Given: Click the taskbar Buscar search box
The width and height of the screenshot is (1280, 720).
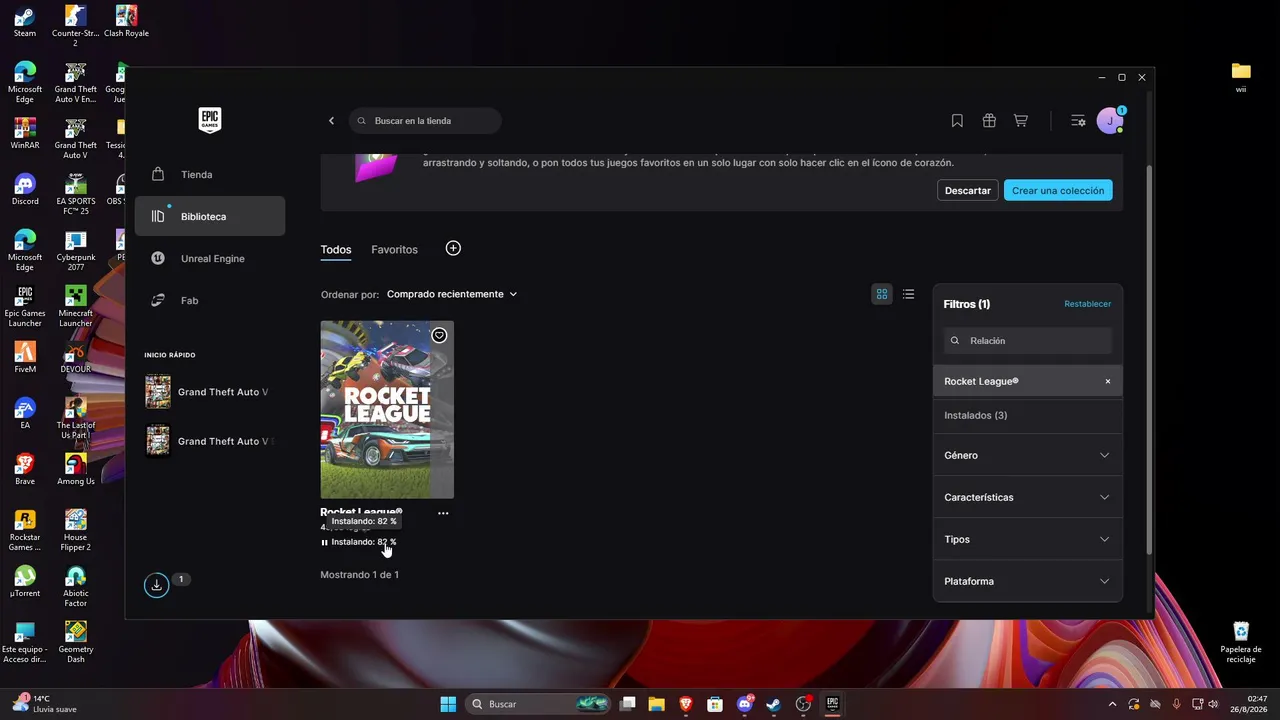Looking at the screenshot, I should [540, 704].
